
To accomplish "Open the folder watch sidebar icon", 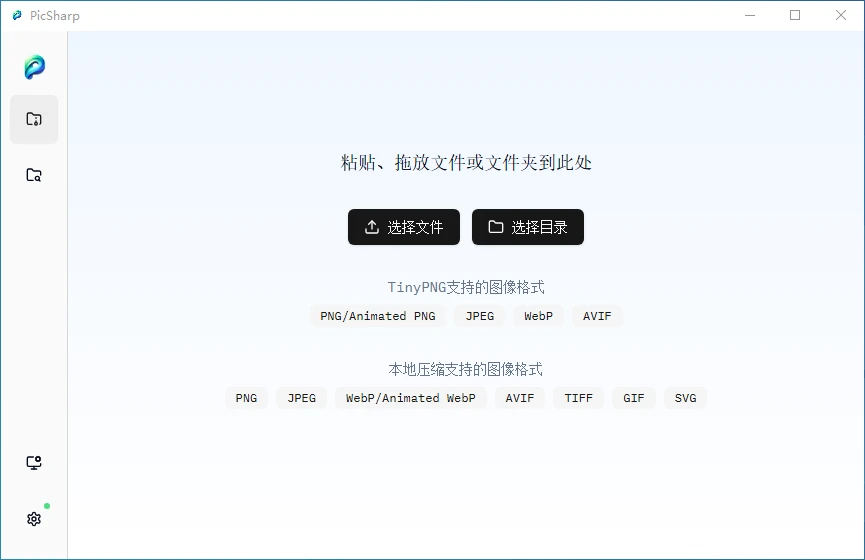I will tap(34, 175).
